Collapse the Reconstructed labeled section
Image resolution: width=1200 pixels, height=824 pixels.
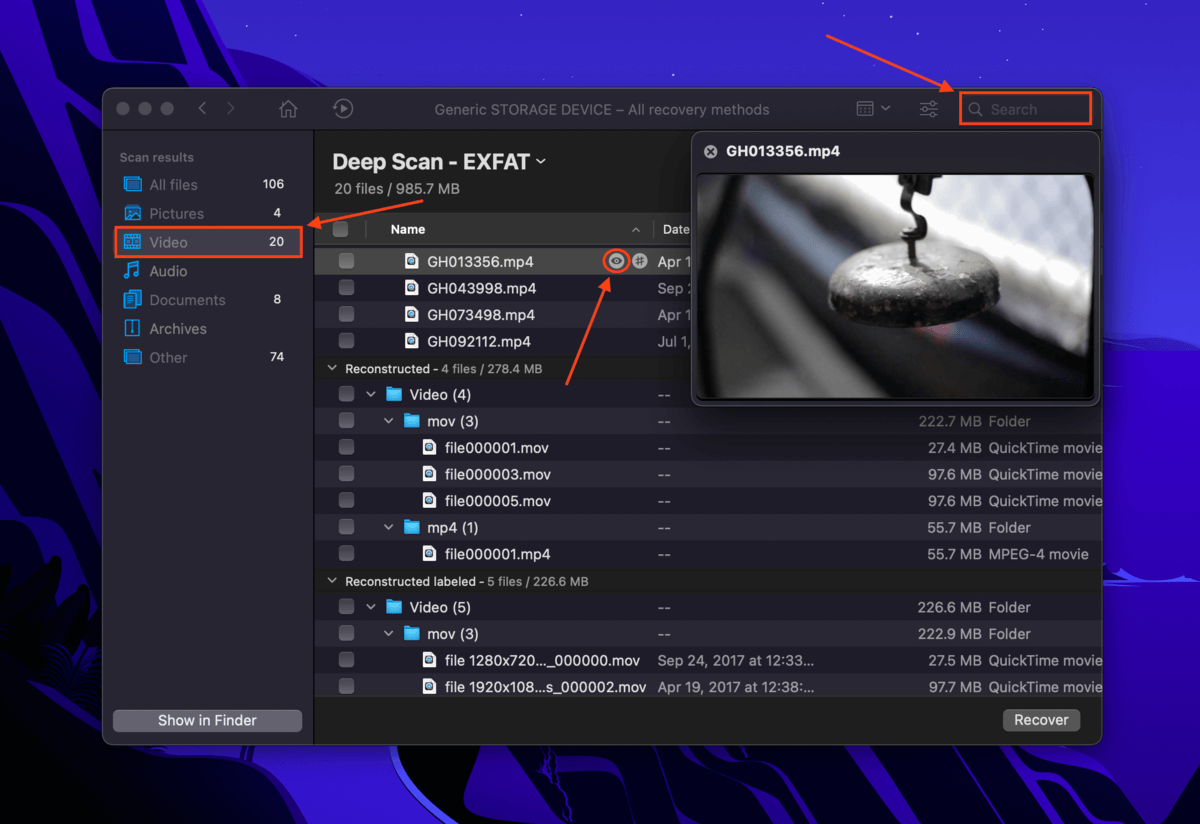(332, 581)
